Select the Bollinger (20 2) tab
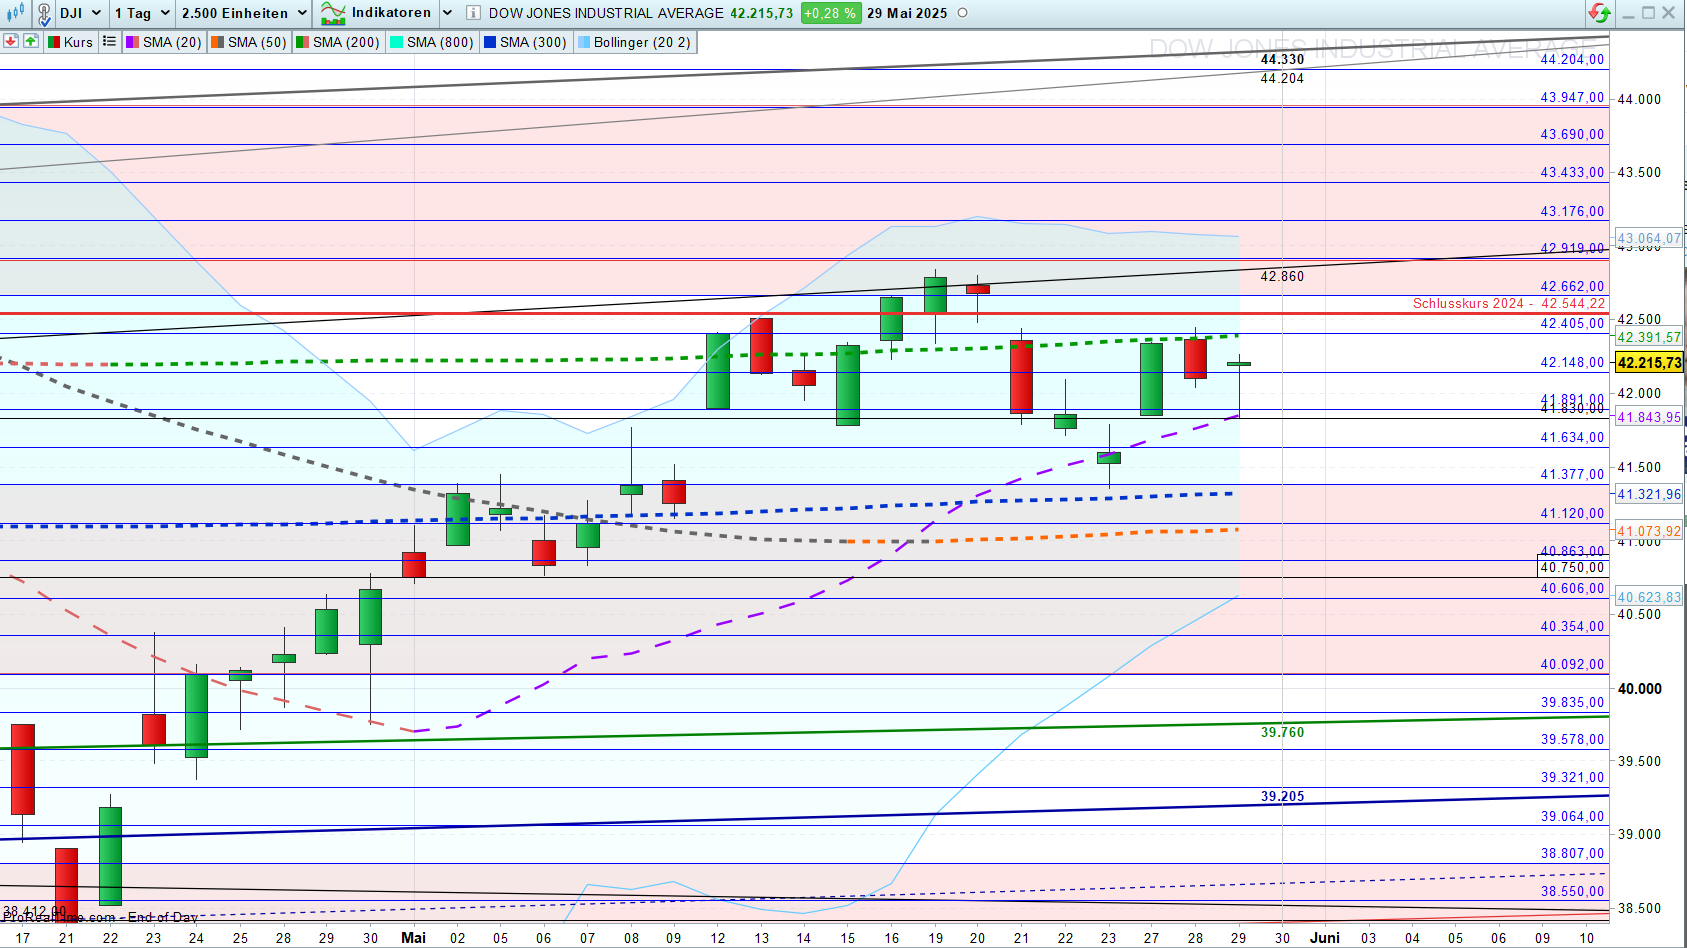This screenshot has height=948, width=1687. pos(633,42)
